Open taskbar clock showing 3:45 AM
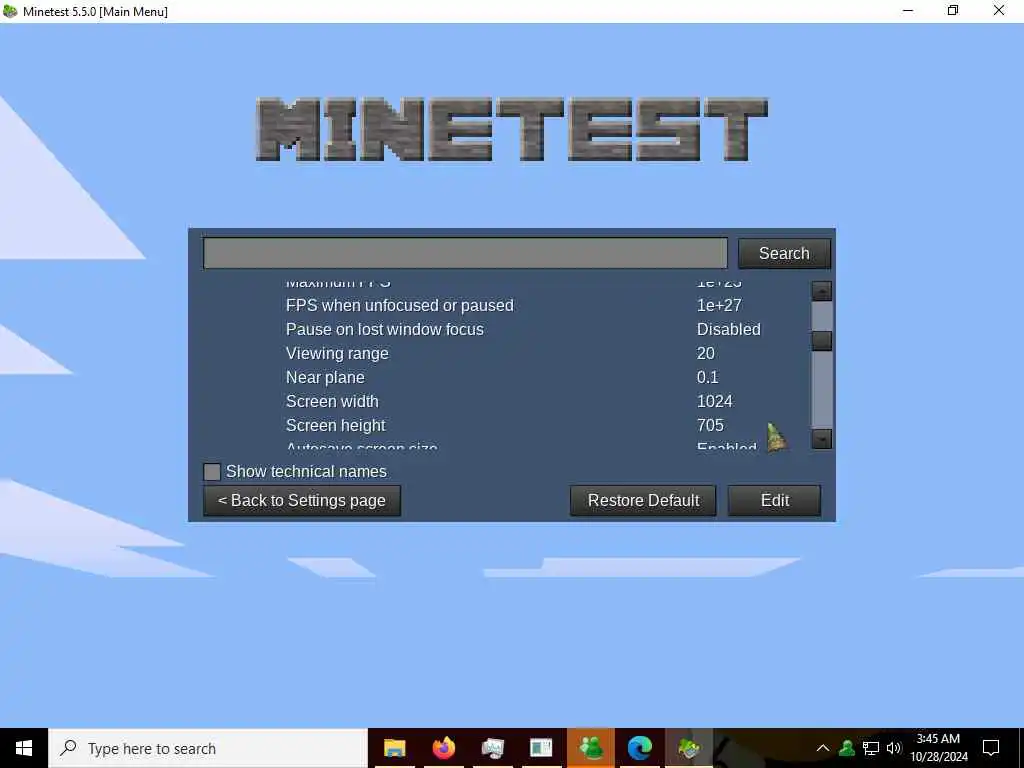 pyautogui.click(x=938, y=748)
